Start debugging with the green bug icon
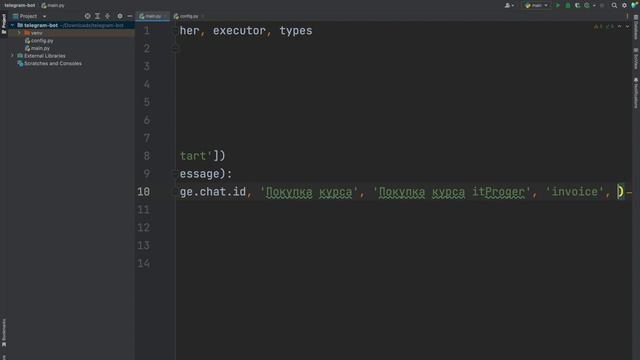 pyautogui.click(x=568, y=5)
